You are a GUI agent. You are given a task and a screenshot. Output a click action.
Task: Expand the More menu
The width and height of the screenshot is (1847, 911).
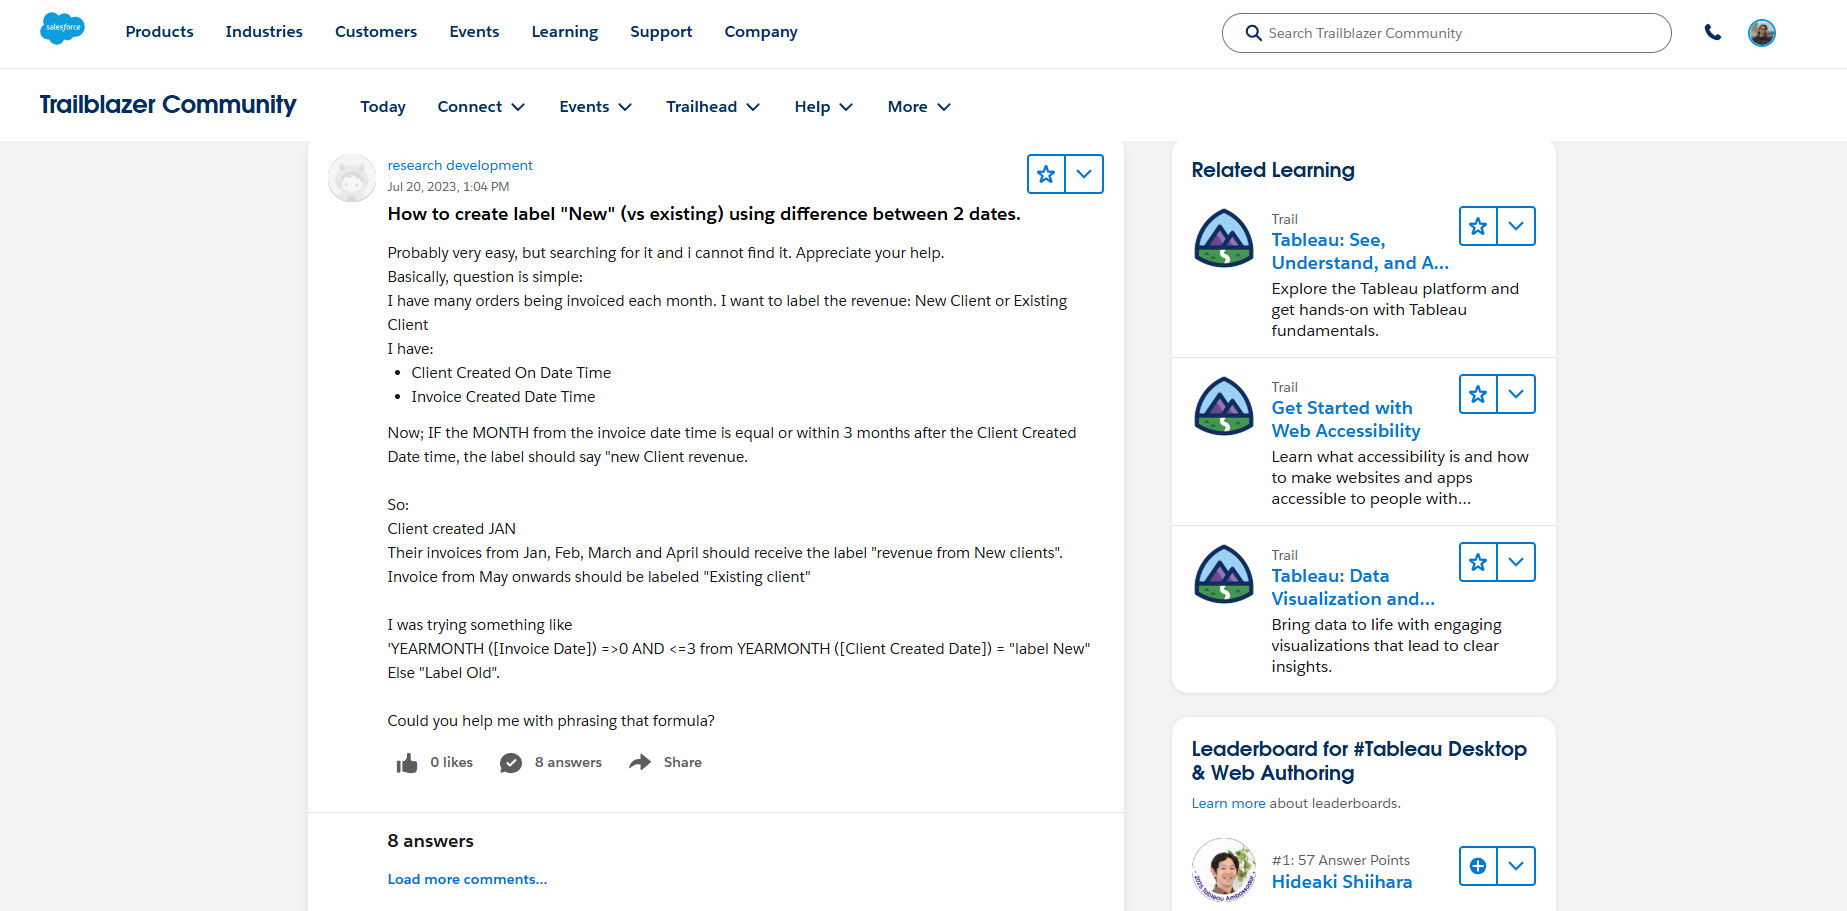[919, 107]
